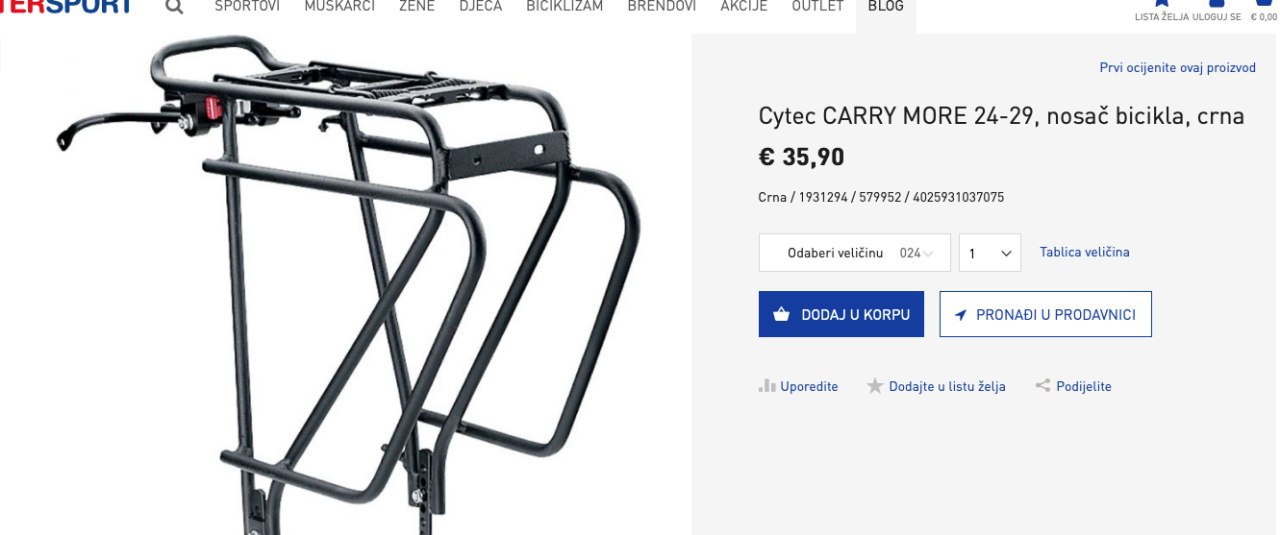The width and height of the screenshot is (1280, 535).
Task: Switch to the Blog tab
Action: click(886, 10)
